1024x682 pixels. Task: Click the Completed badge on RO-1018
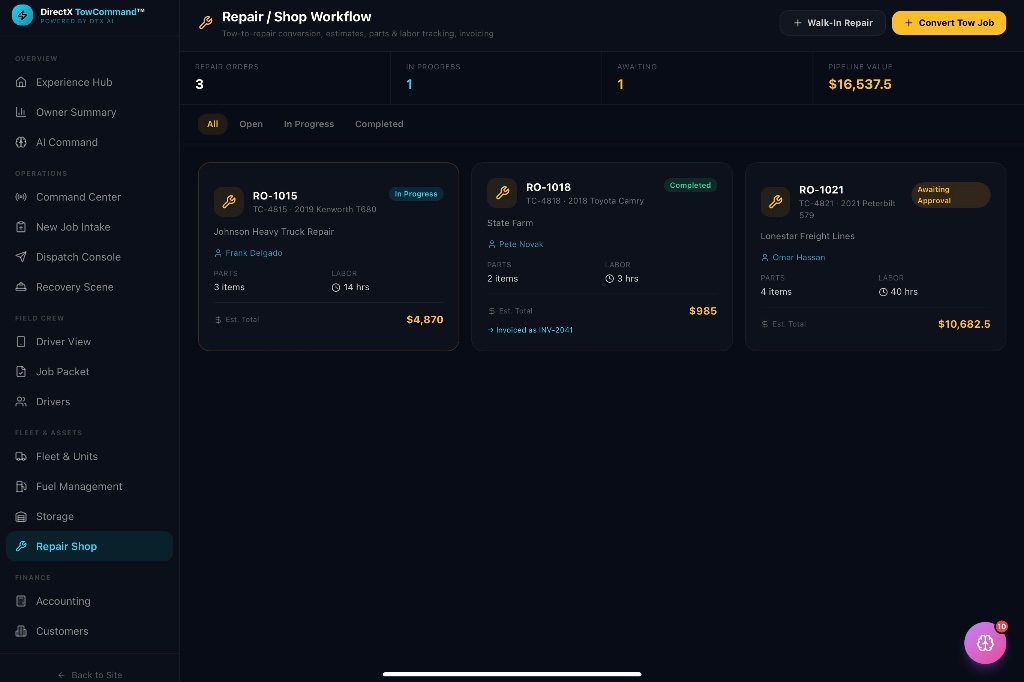(x=690, y=186)
